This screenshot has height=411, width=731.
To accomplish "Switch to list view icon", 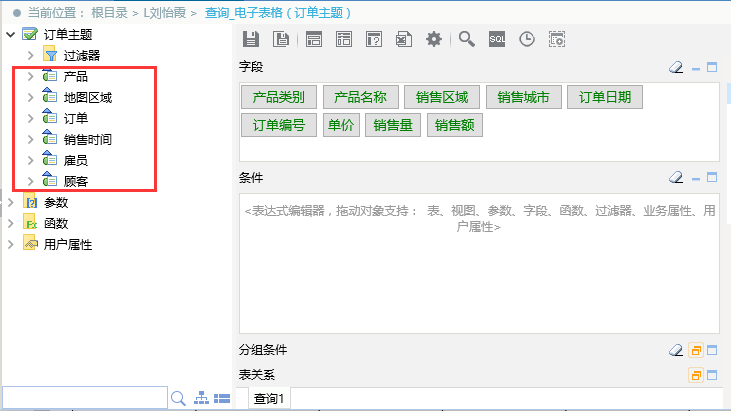I will [222, 398].
